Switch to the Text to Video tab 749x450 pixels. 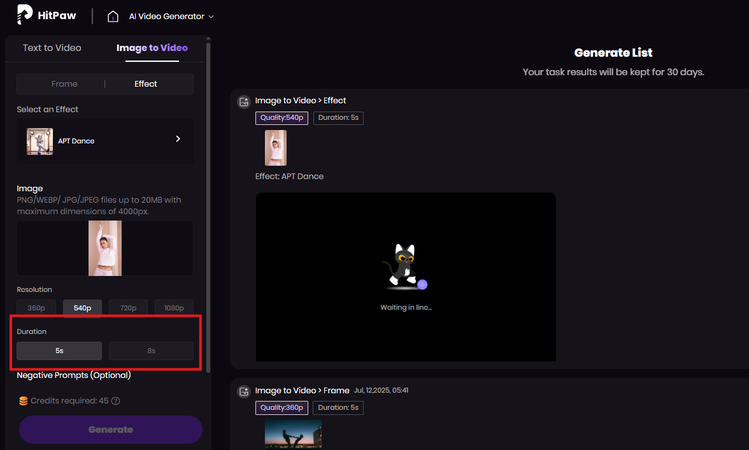(52, 48)
